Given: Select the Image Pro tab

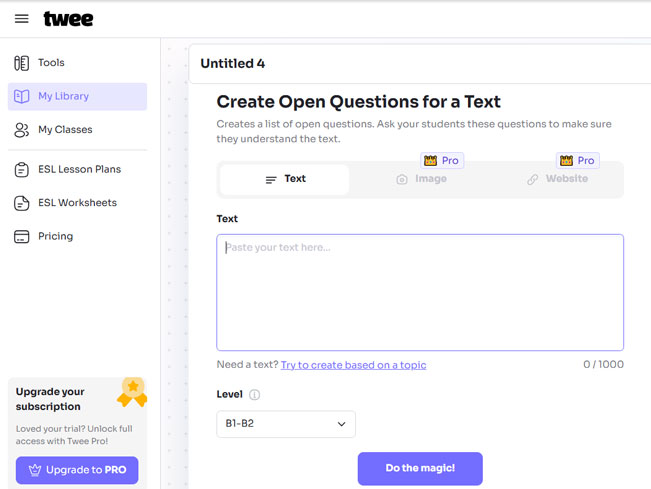Looking at the screenshot, I should 421,179.
